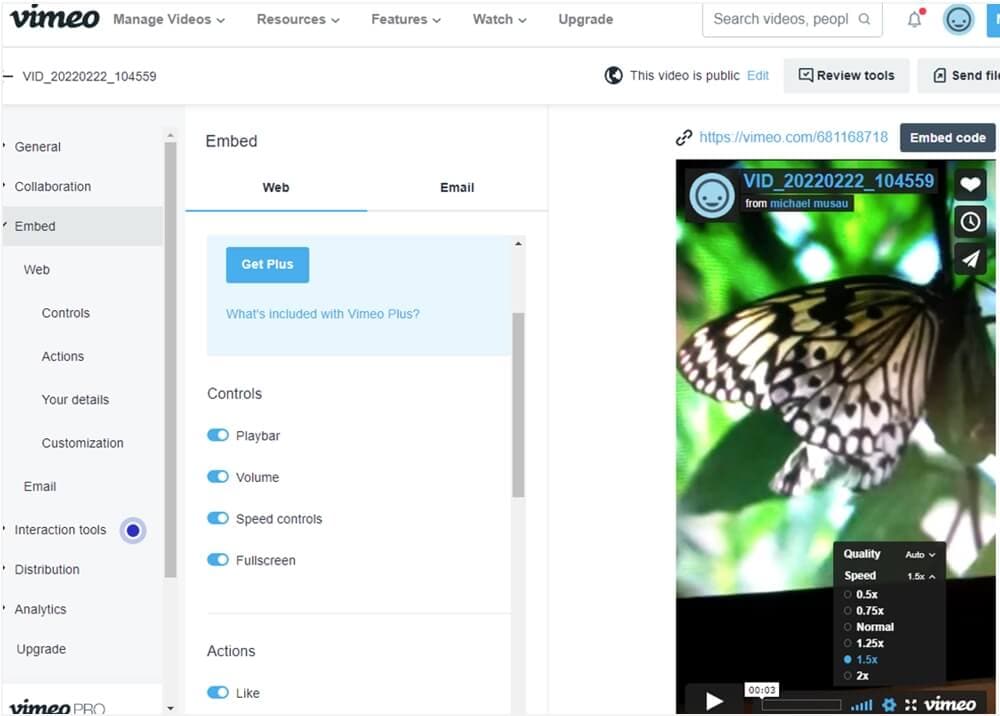Screen dimensions: 1000x716
Task: Open the Quality Auto dropdown
Action: [920, 555]
